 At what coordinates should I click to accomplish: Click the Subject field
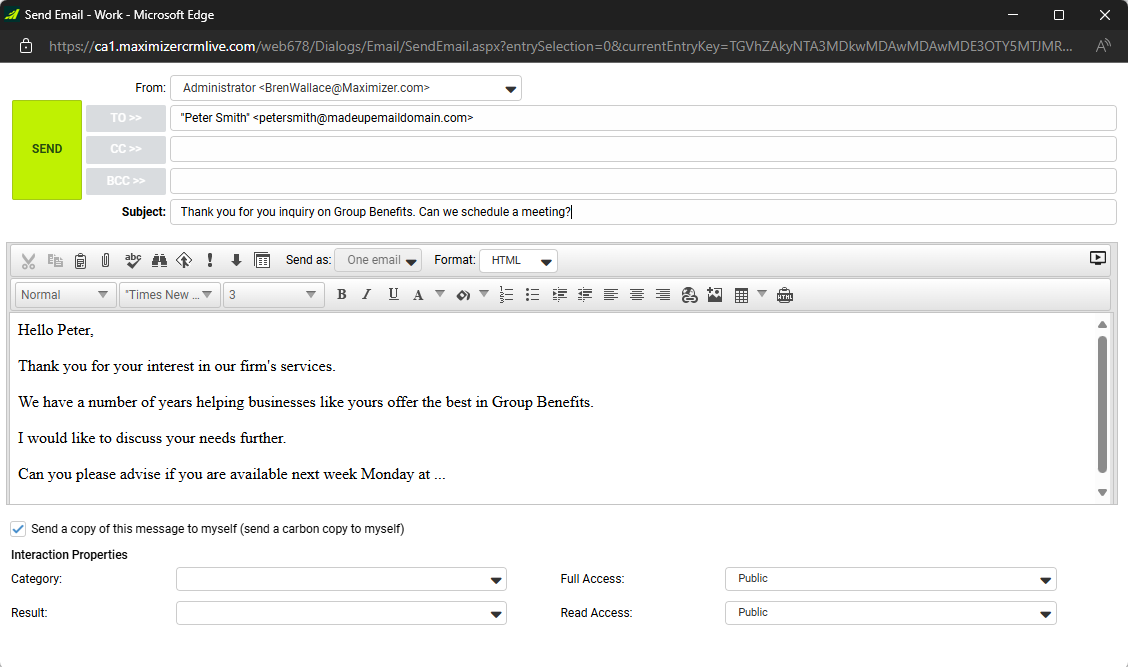643,212
